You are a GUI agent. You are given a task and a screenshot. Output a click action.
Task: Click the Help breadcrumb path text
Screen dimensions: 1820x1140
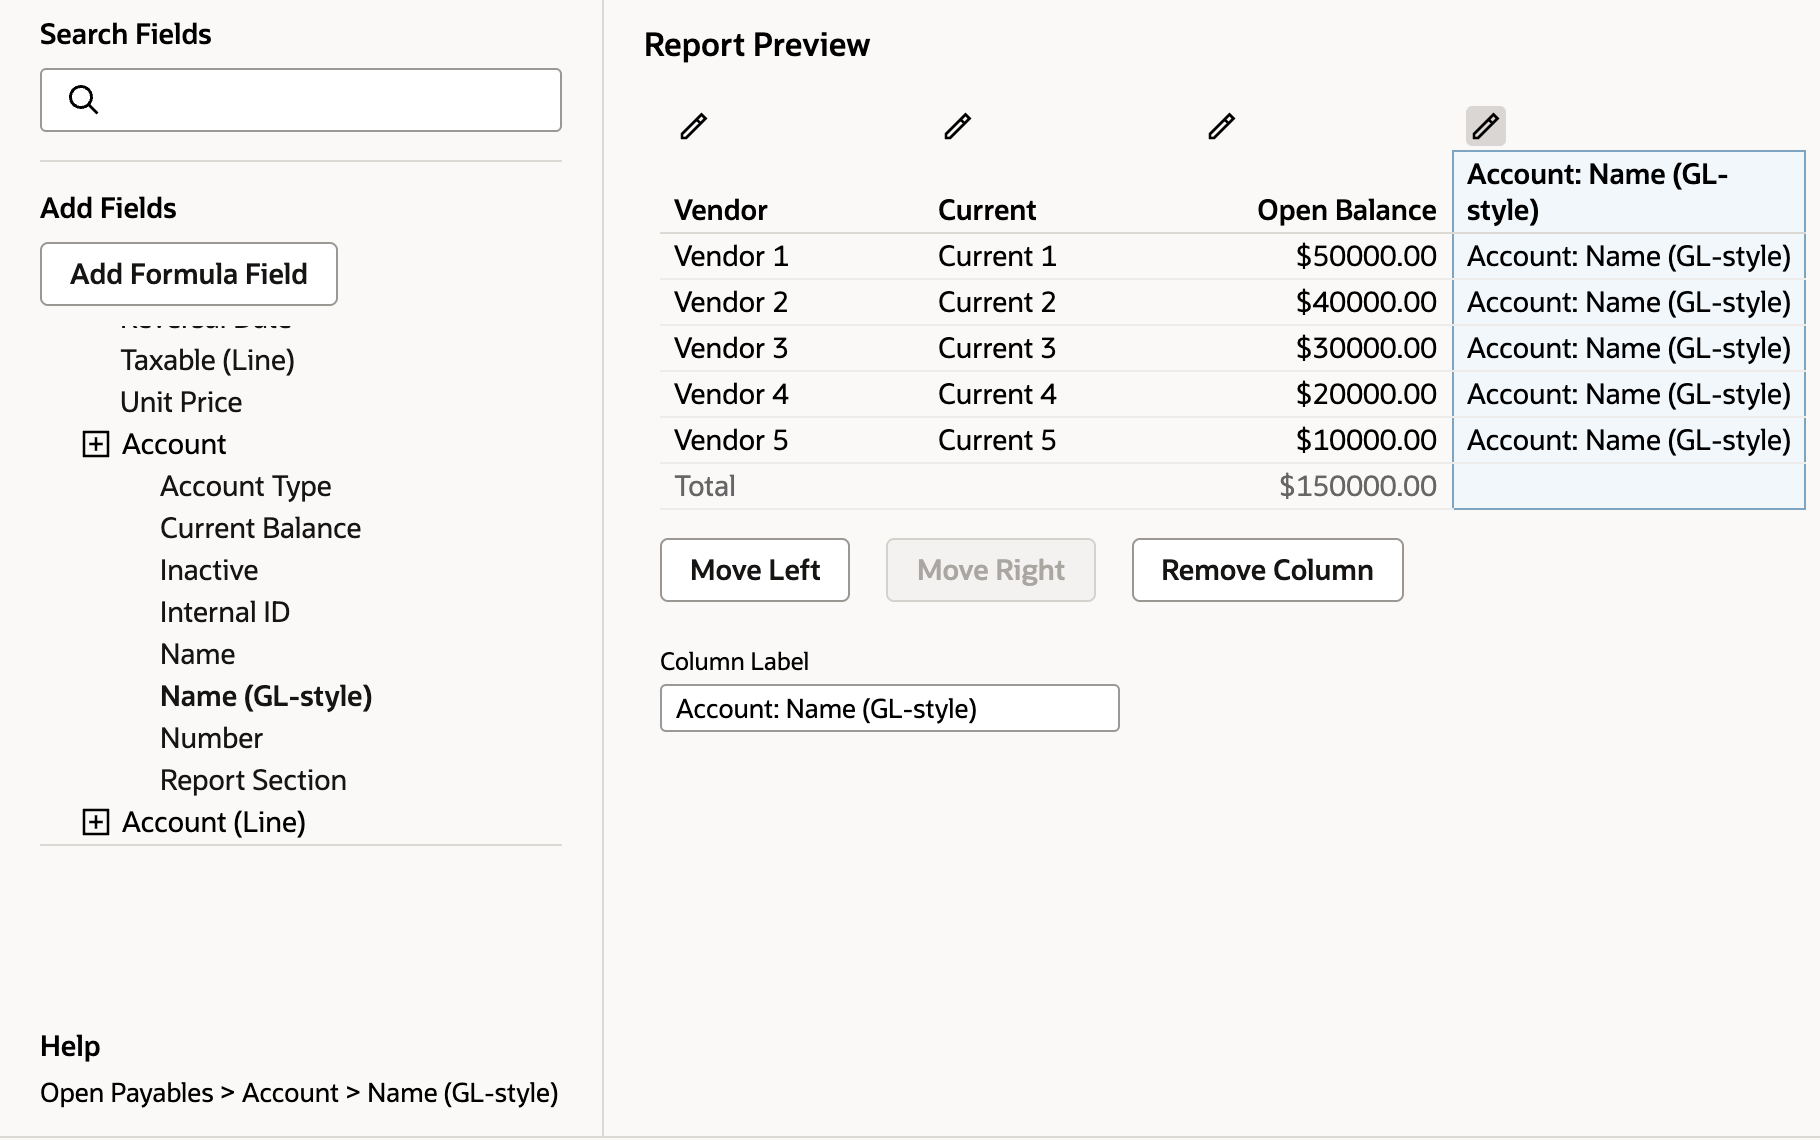299,1093
